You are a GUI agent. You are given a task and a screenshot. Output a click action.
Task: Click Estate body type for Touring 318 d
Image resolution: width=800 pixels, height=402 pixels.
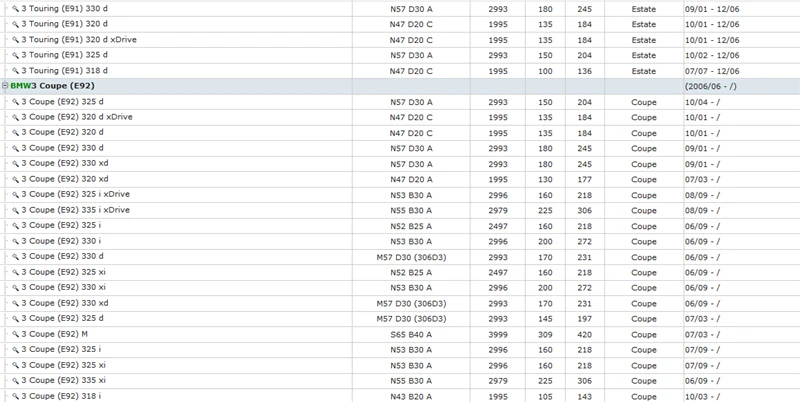point(644,71)
